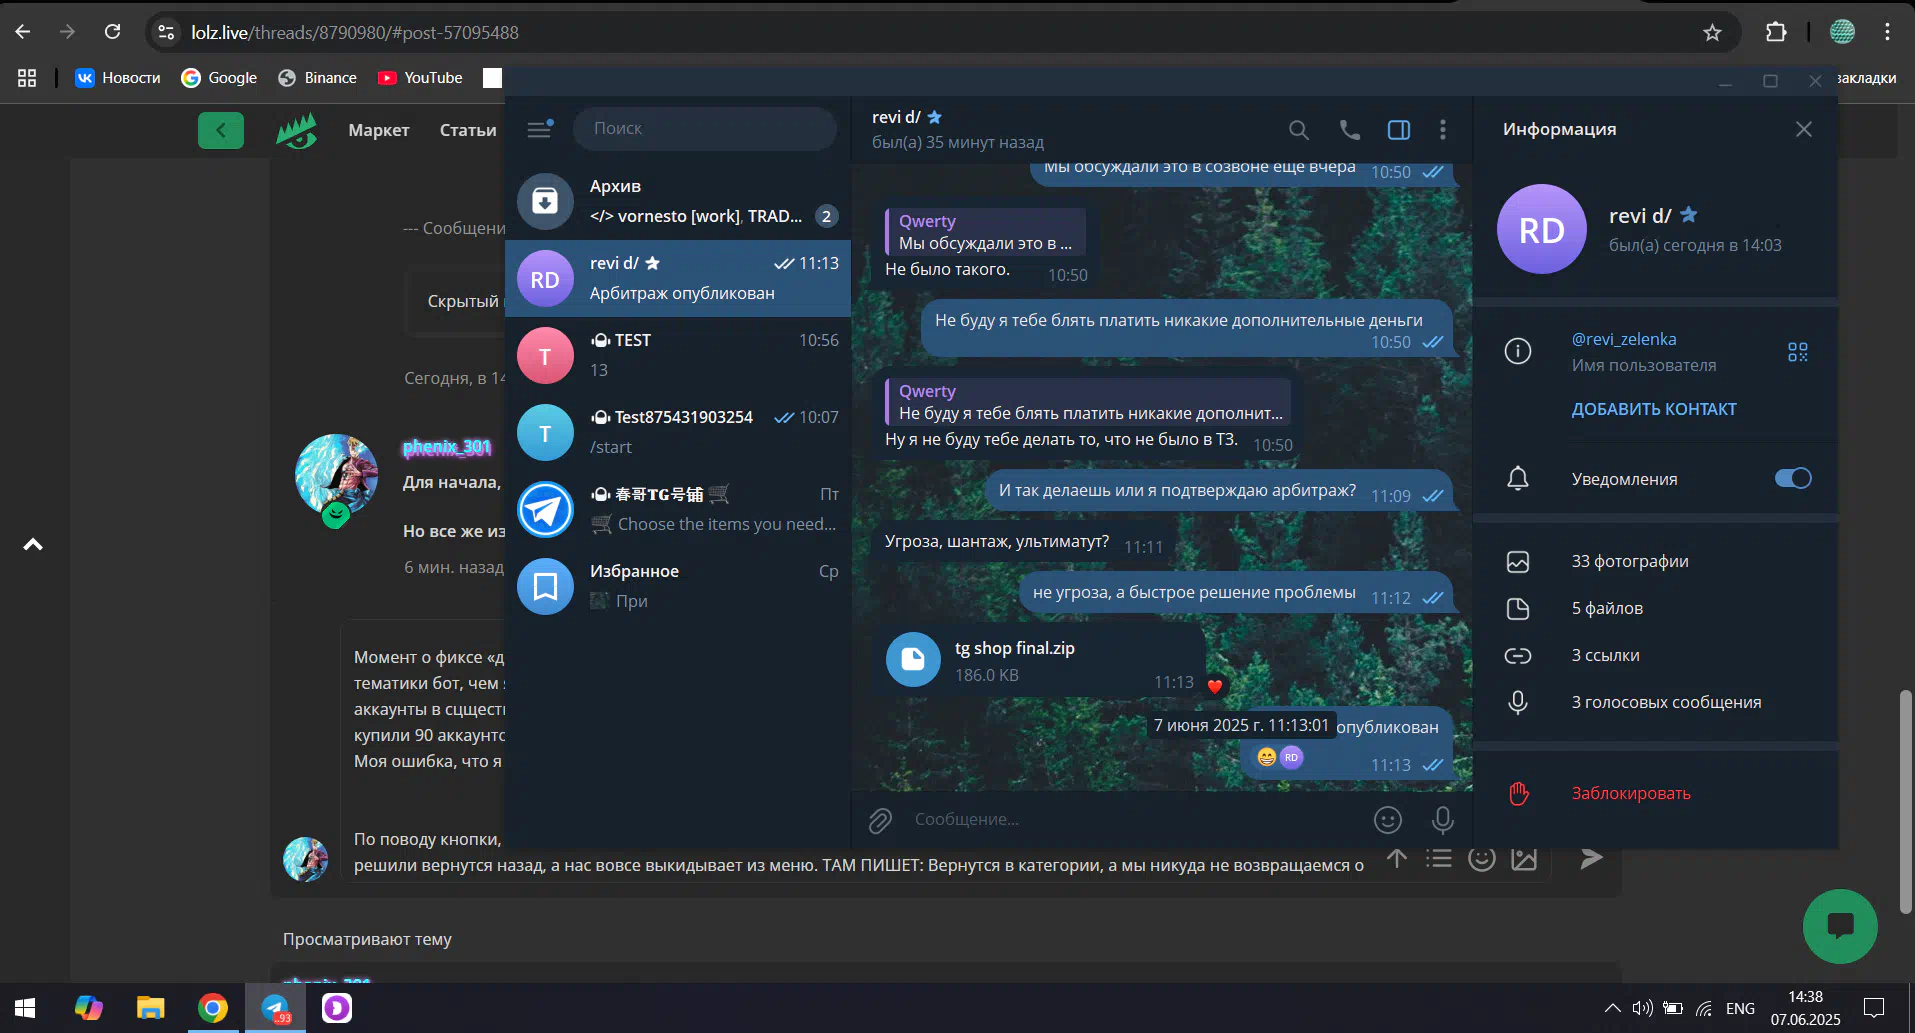Open Google bookmark
This screenshot has width=1915, height=1033.
pyautogui.click(x=219, y=78)
